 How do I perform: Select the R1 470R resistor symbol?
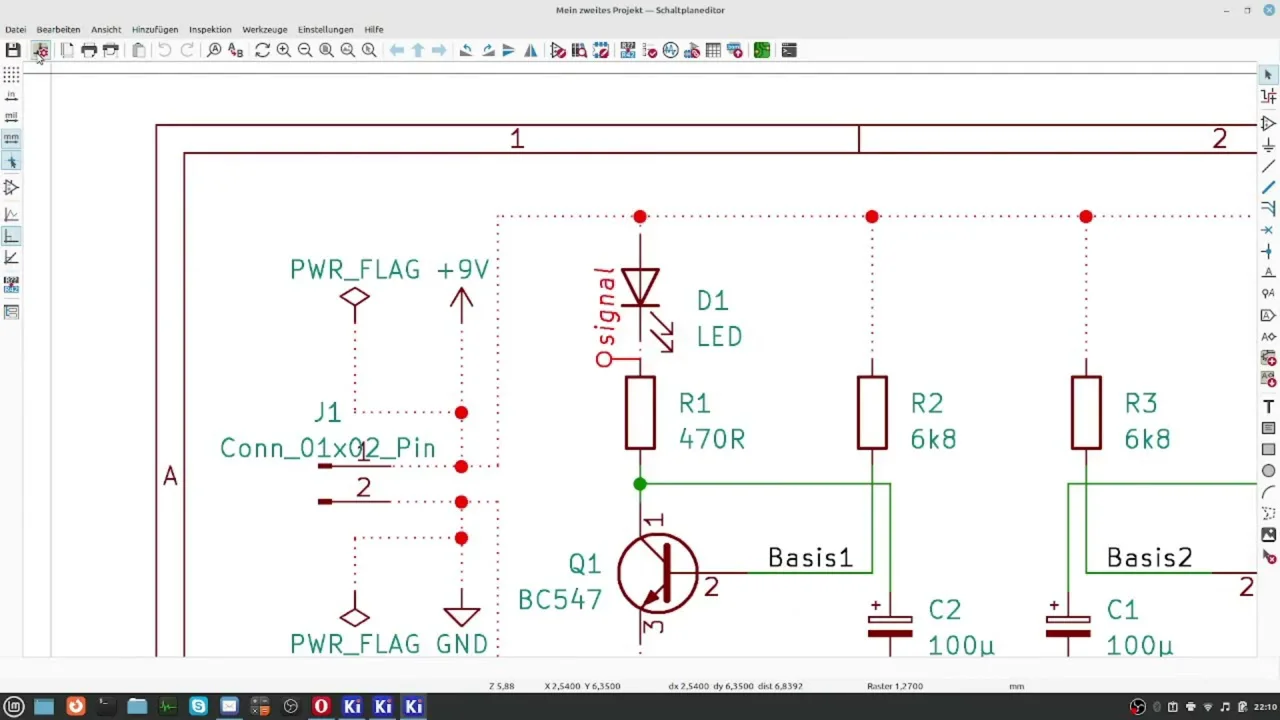point(640,413)
